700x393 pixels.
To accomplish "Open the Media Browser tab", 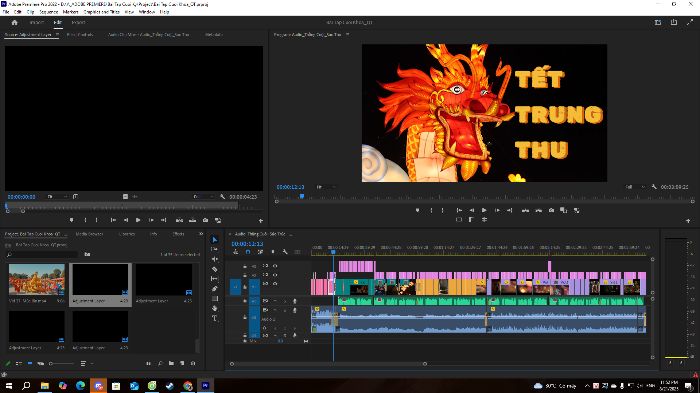I will point(89,234).
